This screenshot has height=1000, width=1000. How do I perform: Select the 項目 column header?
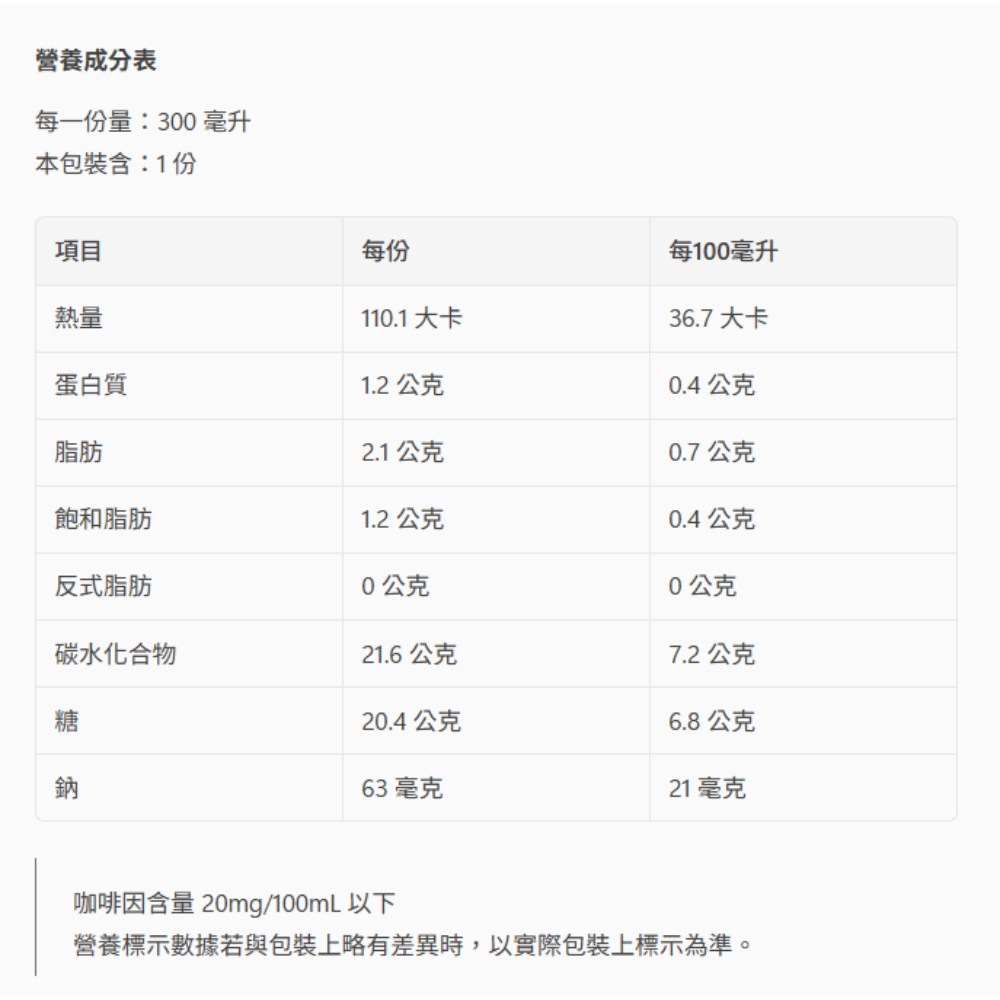click(79, 252)
